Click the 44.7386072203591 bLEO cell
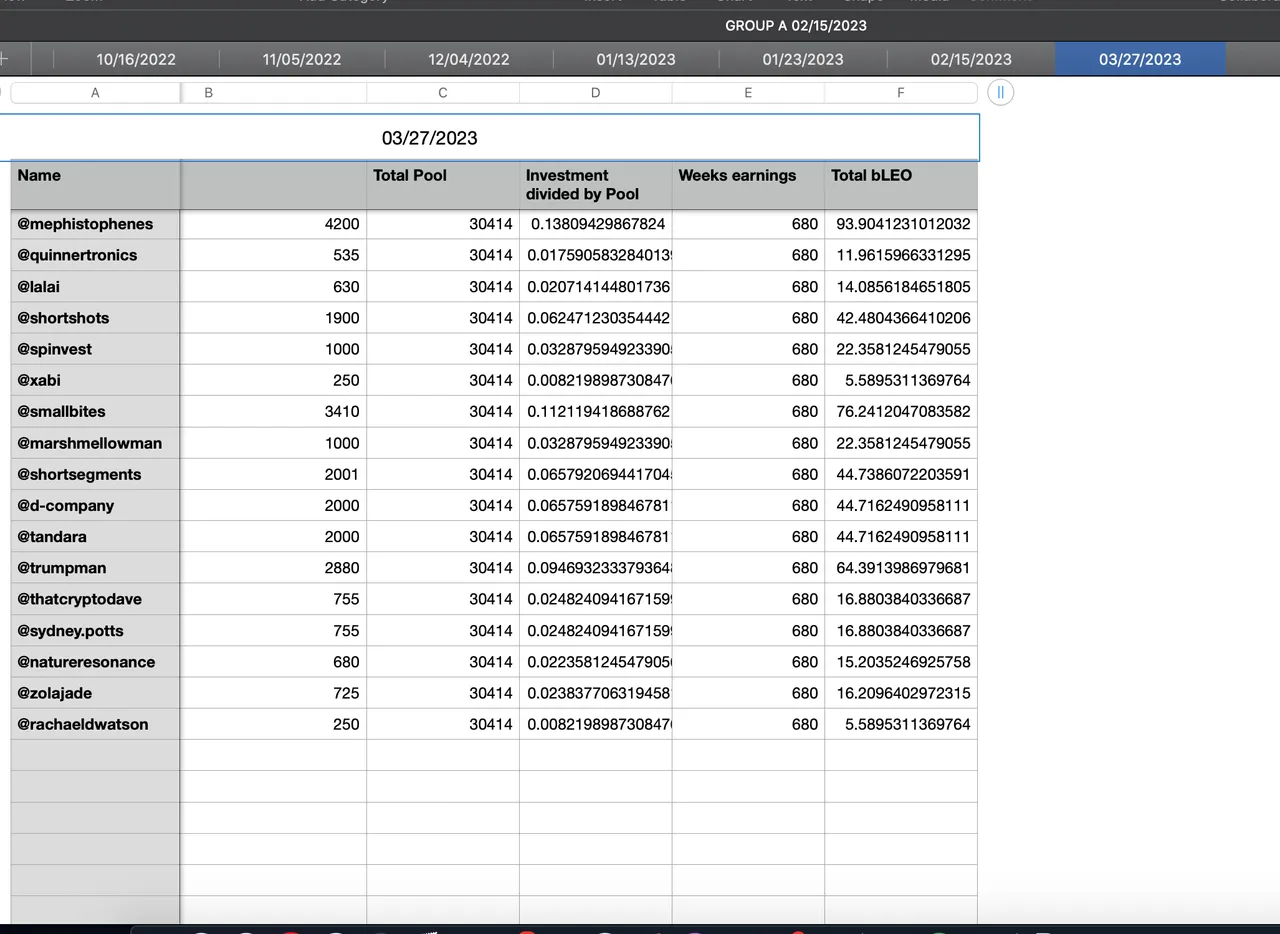 pos(901,474)
